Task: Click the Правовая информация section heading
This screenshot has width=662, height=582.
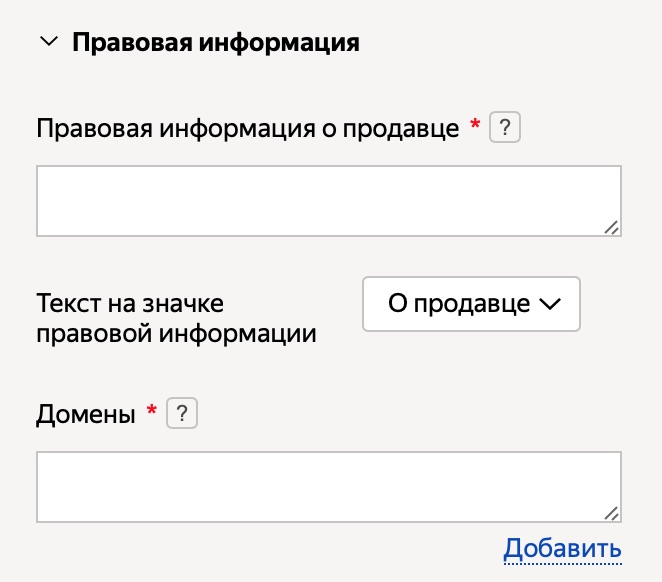Action: 216,43
